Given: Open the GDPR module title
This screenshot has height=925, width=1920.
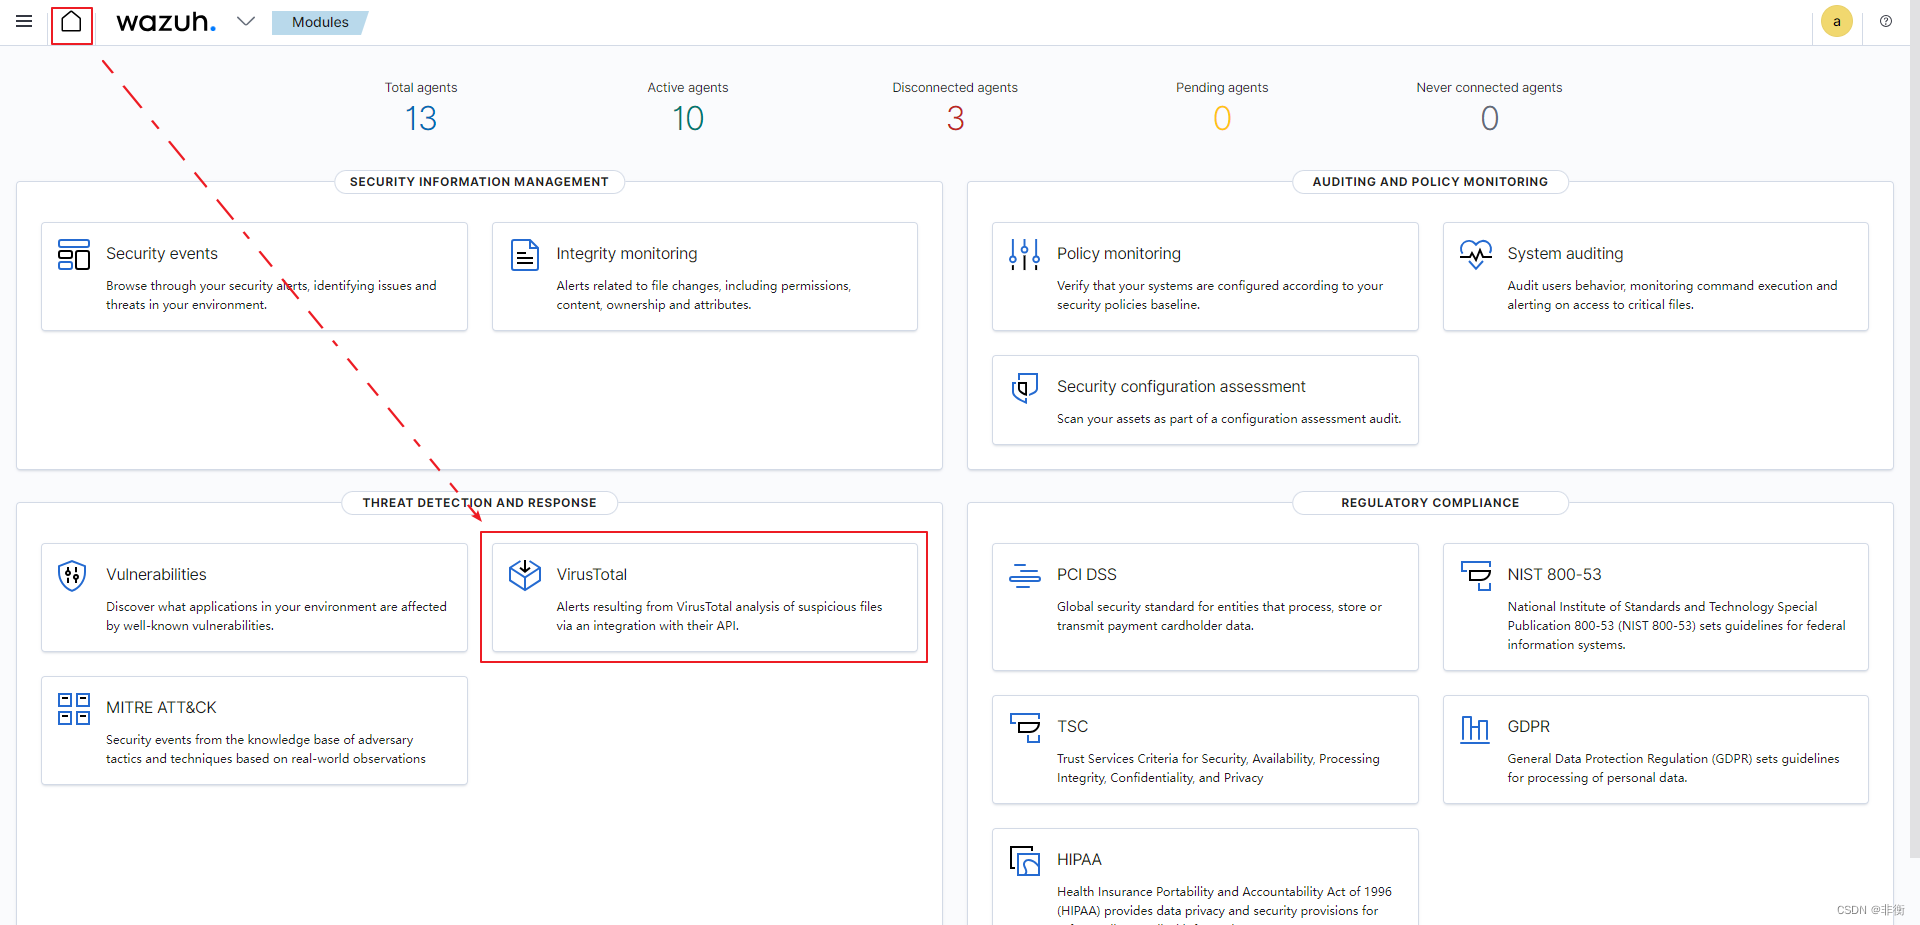Looking at the screenshot, I should coord(1528,727).
